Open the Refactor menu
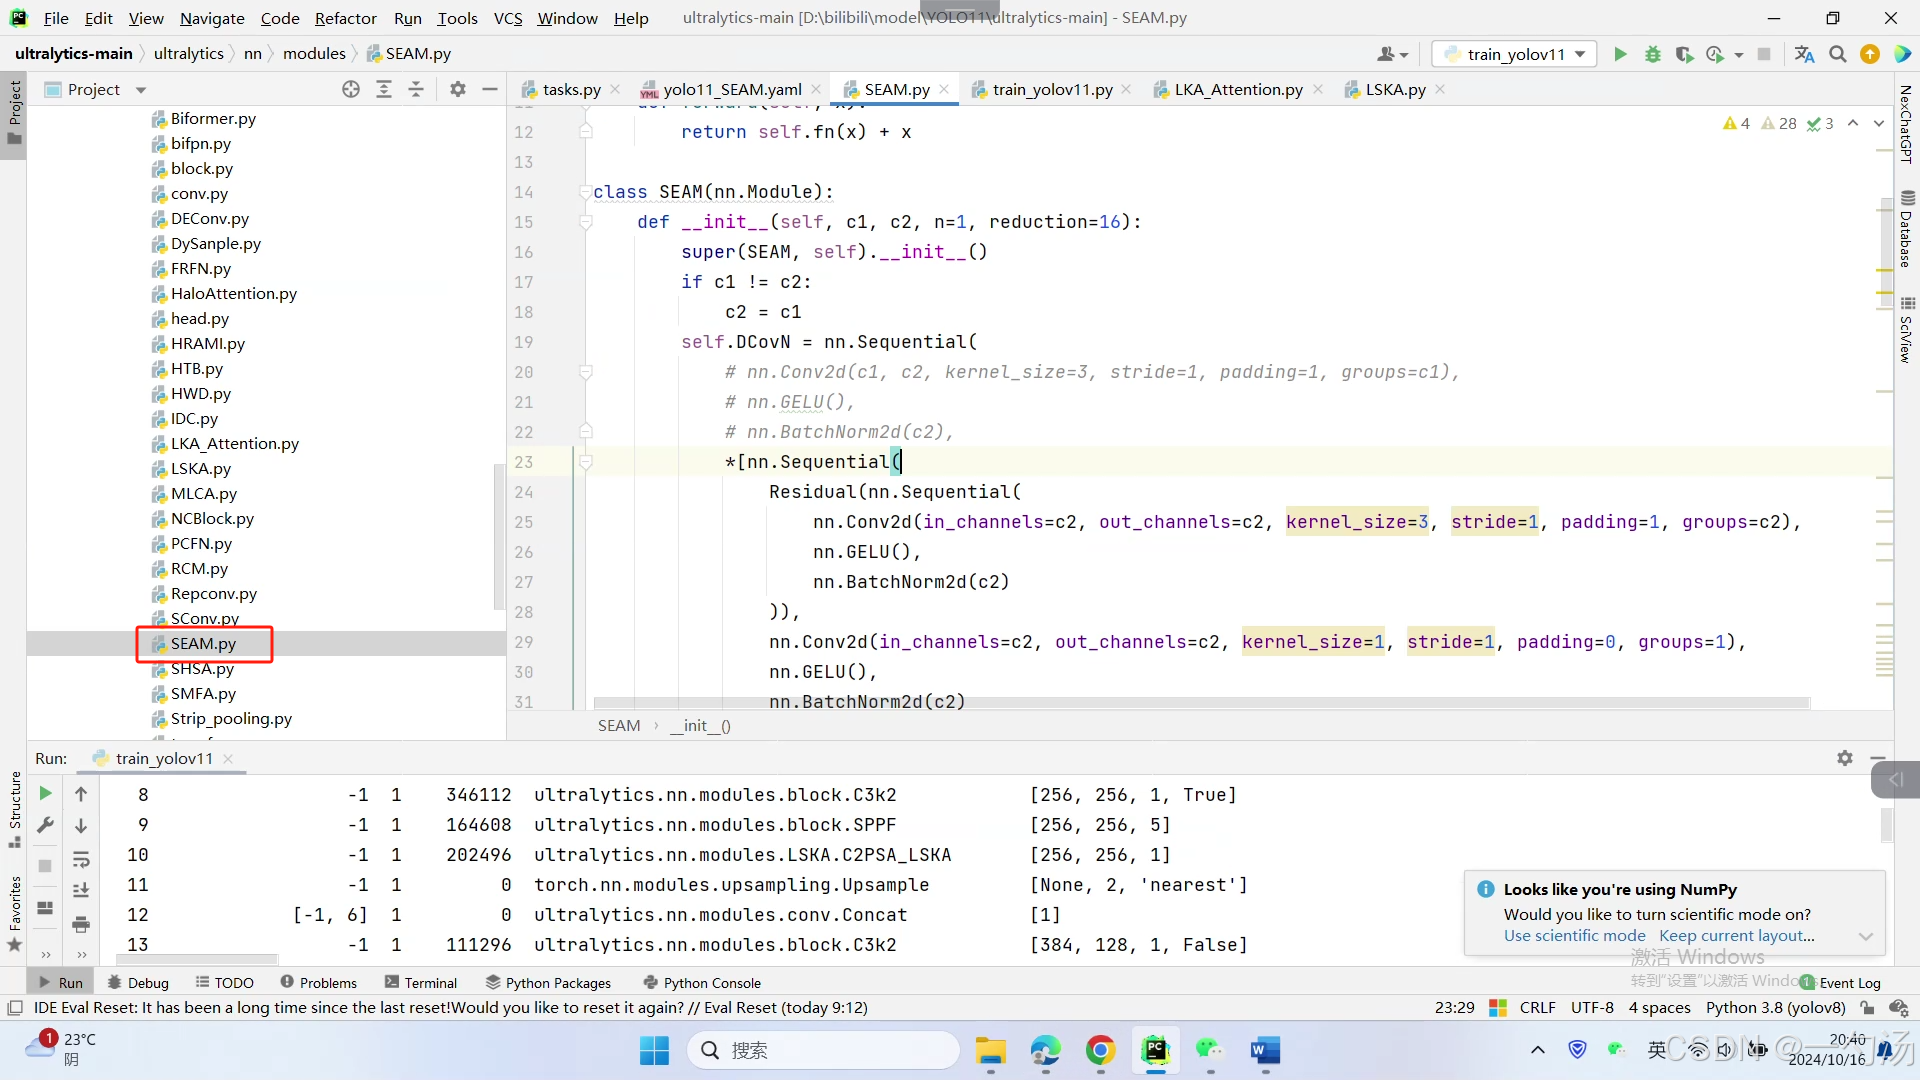The height and width of the screenshot is (1080, 1920). click(345, 18)
